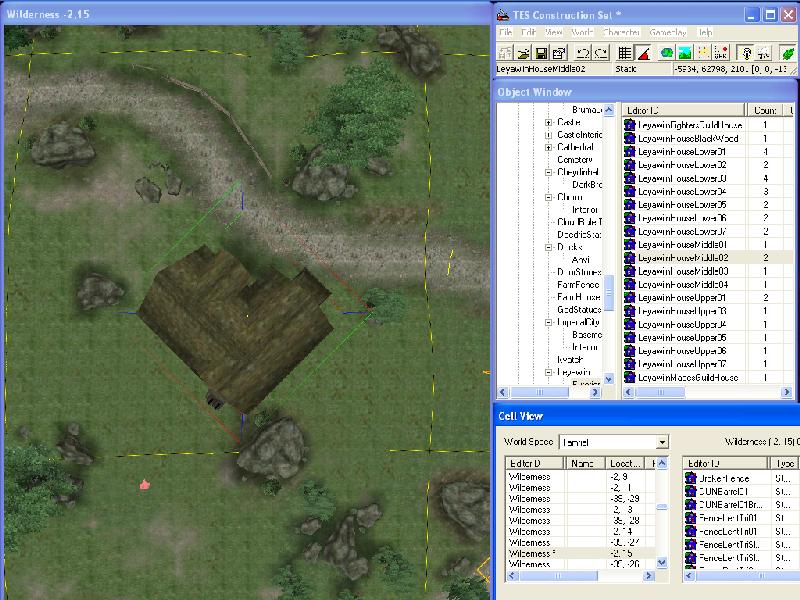
Task: Click the first toolbar icon left of Open
Action: [505, 53]
